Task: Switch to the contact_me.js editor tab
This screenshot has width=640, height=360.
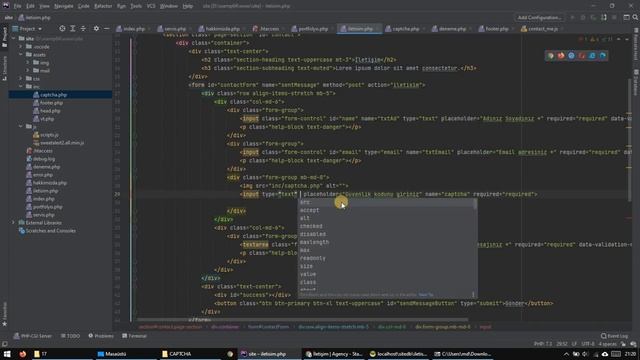Action: (x=542, y=29)
